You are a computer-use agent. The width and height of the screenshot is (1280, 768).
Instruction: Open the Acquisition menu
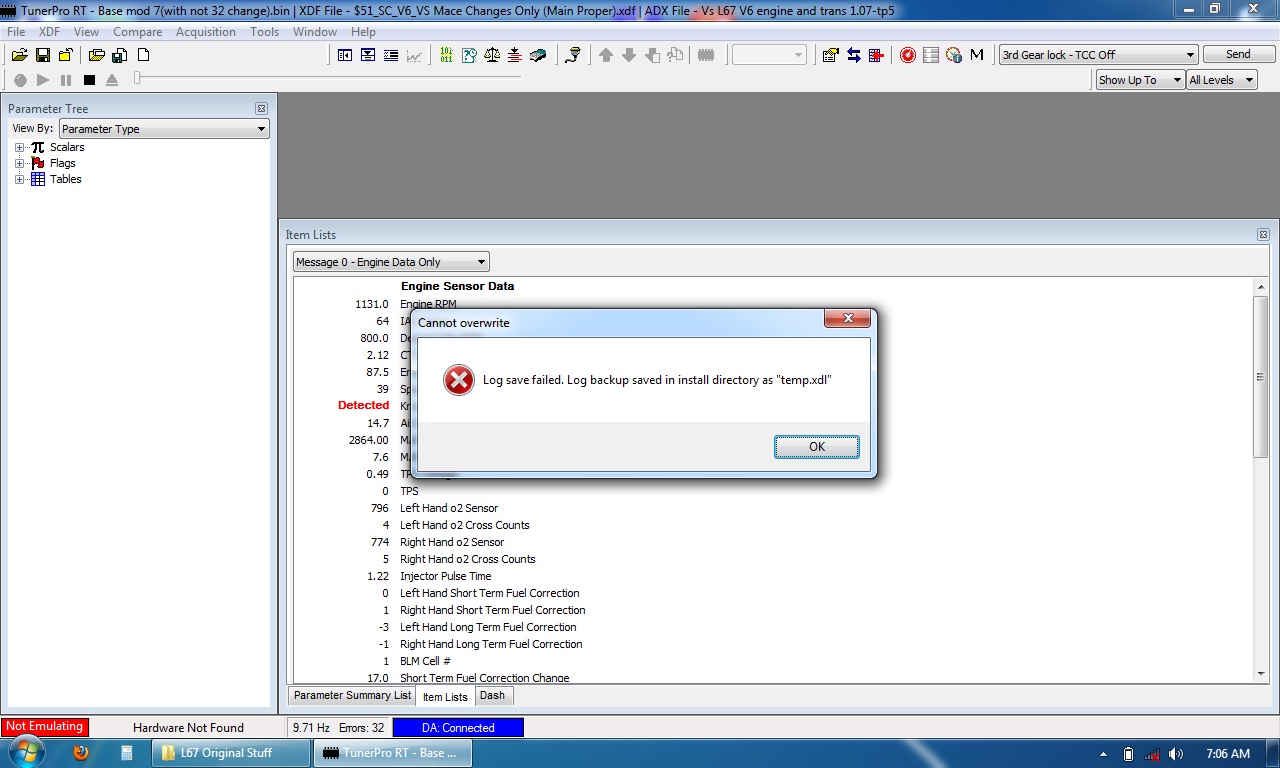point(206,32)
